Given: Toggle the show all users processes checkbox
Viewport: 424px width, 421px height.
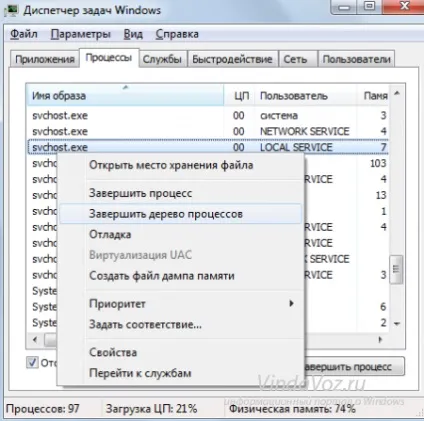Looking at the screenshot, I should (32, 362).
